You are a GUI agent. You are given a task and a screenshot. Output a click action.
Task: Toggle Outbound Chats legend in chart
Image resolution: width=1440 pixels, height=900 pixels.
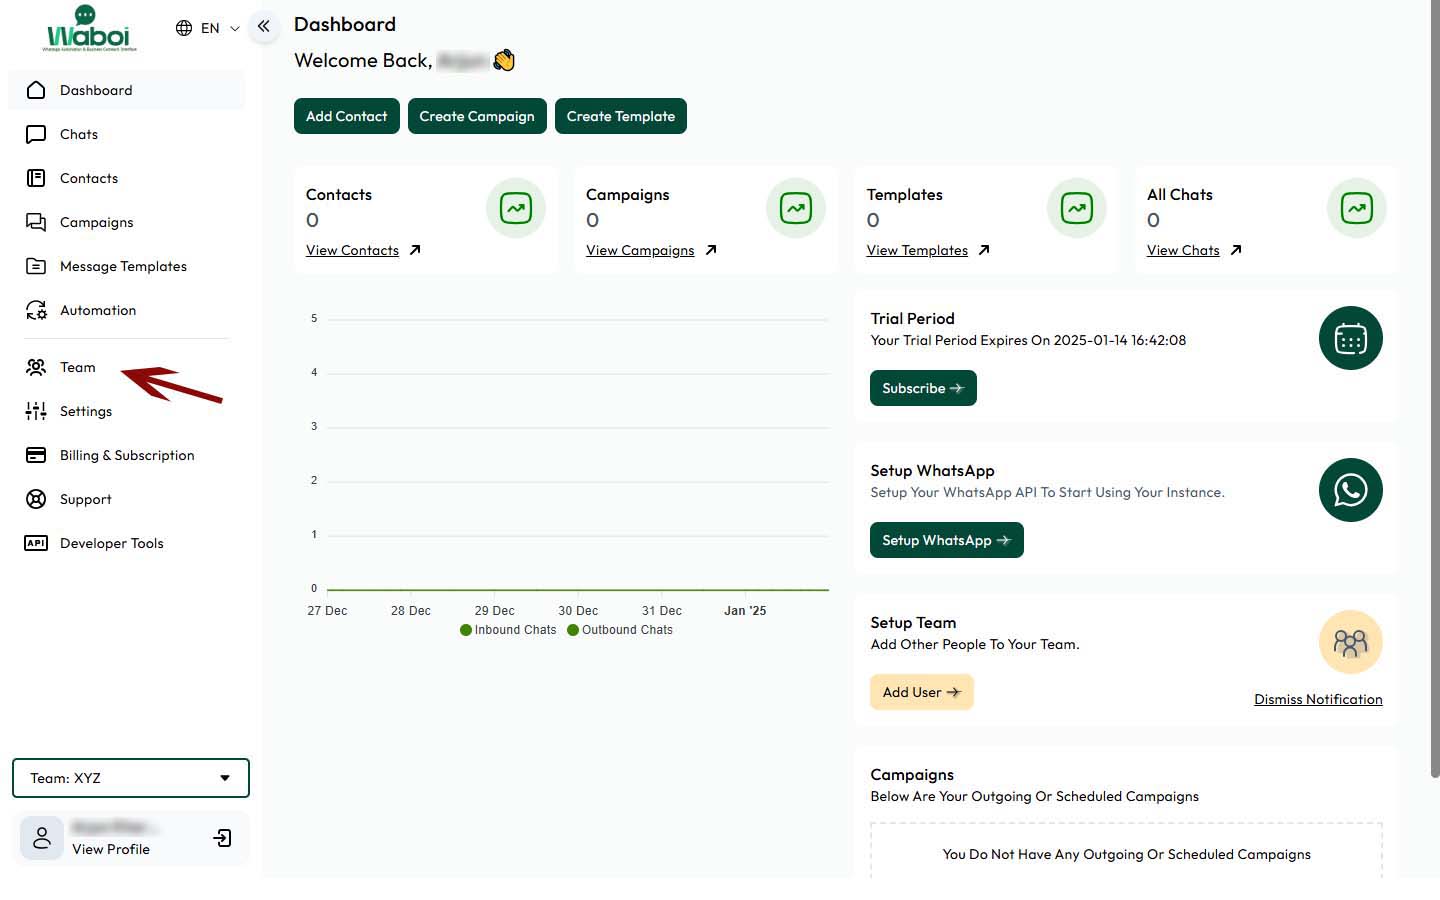coord(620,630)
